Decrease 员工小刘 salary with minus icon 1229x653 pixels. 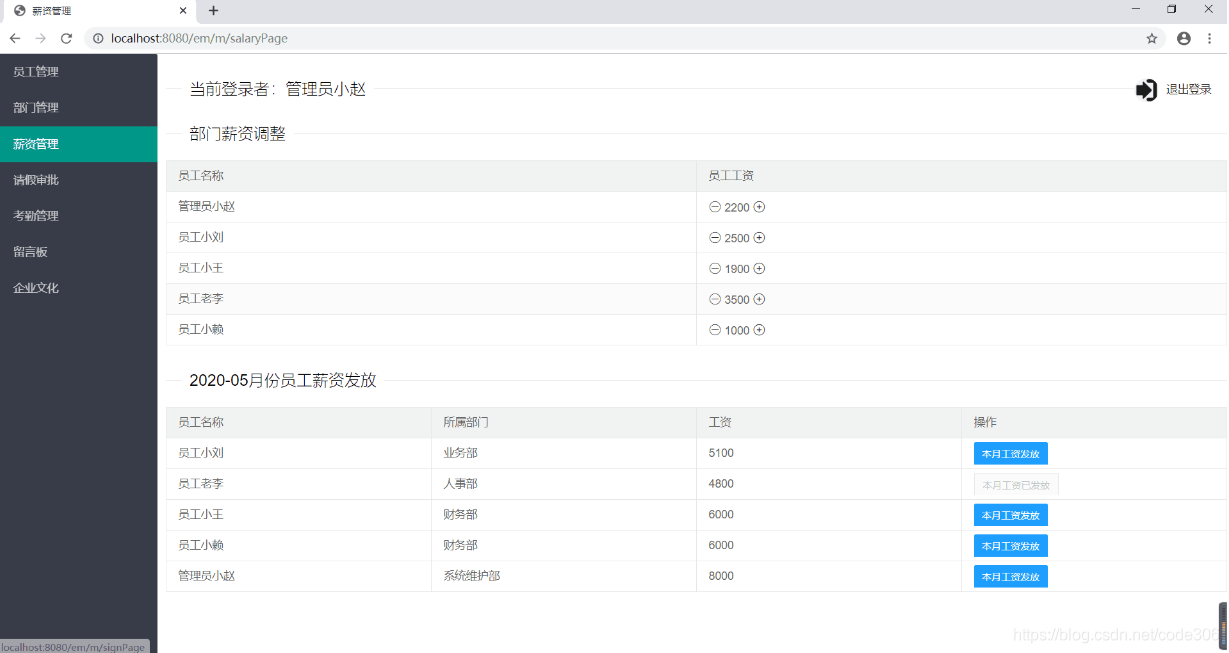(715, 238)
